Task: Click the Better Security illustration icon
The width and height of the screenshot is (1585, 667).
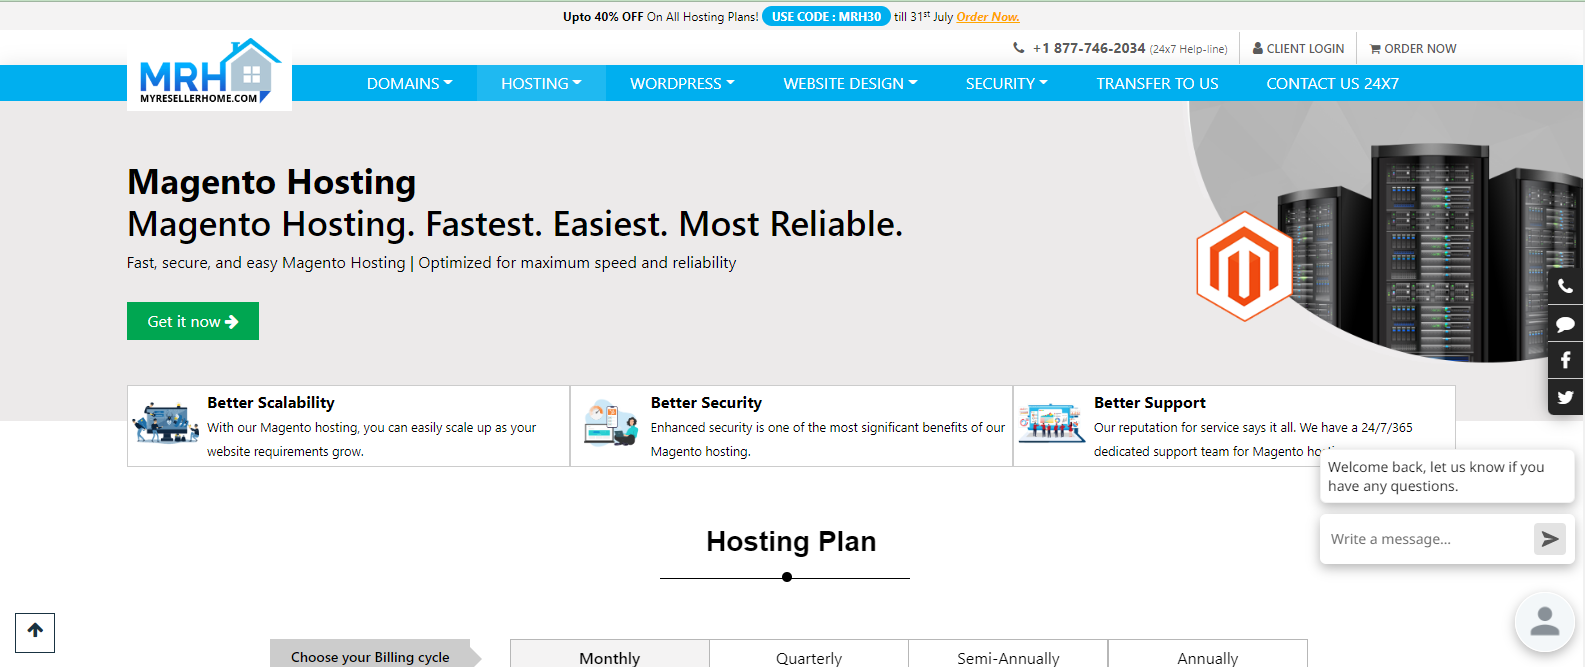Action: [x=611, y=423]
